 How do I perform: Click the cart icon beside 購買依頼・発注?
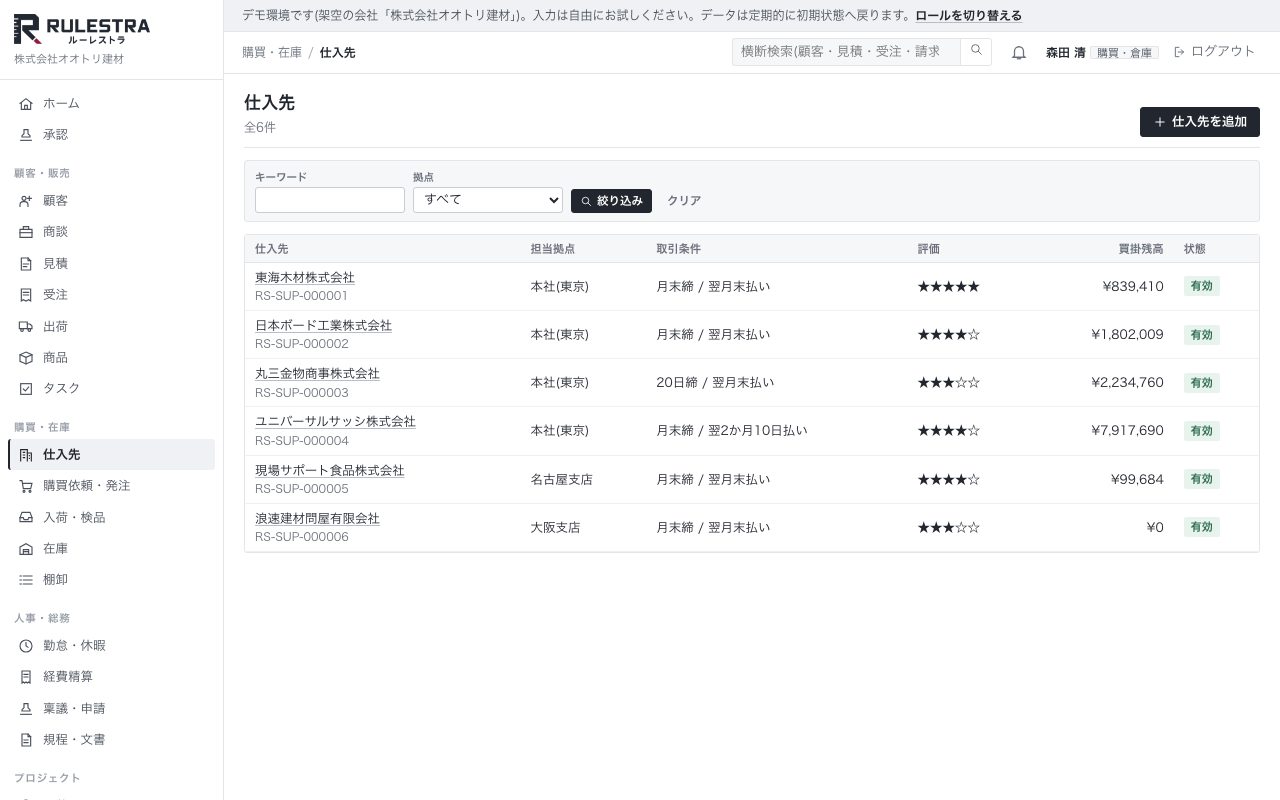point(26,486)
